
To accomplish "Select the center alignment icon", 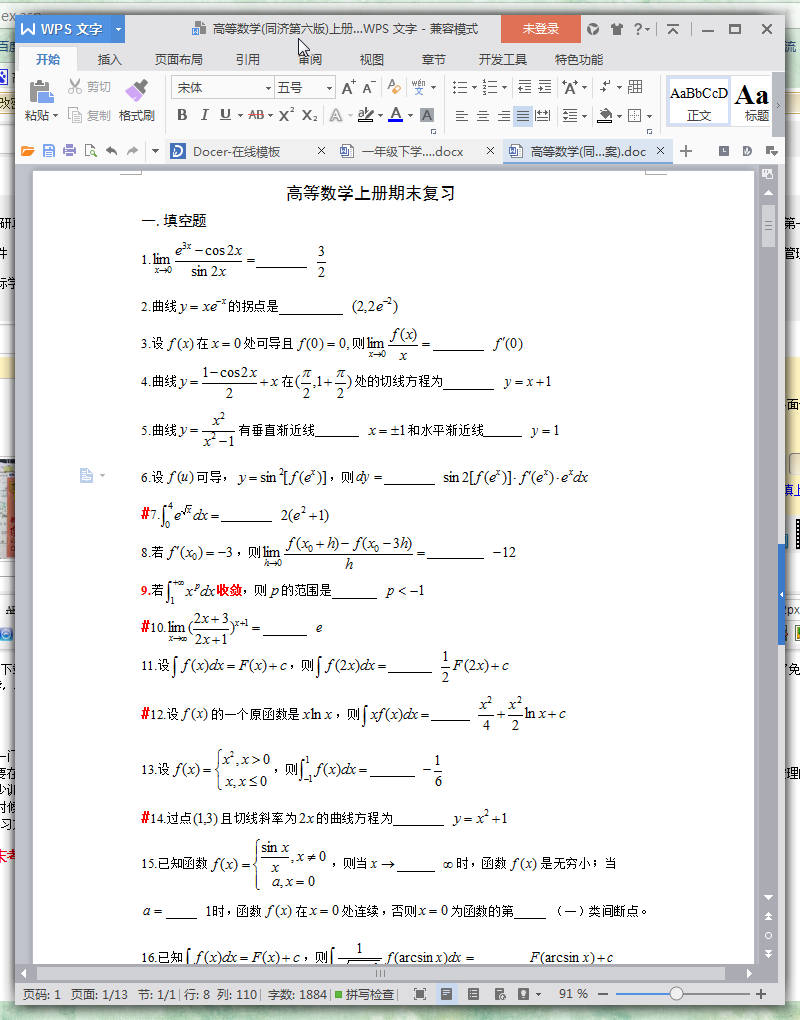I will click(482, 114).
